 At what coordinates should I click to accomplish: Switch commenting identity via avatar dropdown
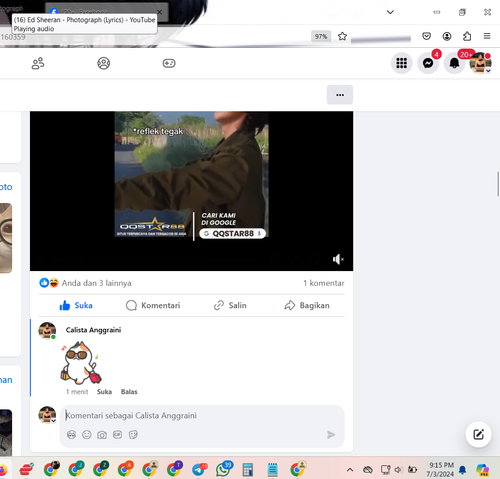point(47,415)
